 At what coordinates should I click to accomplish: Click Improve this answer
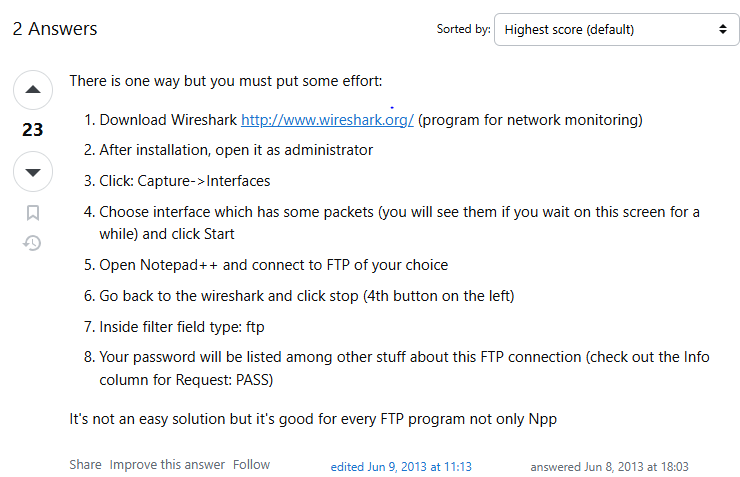[x=167, y=464]
